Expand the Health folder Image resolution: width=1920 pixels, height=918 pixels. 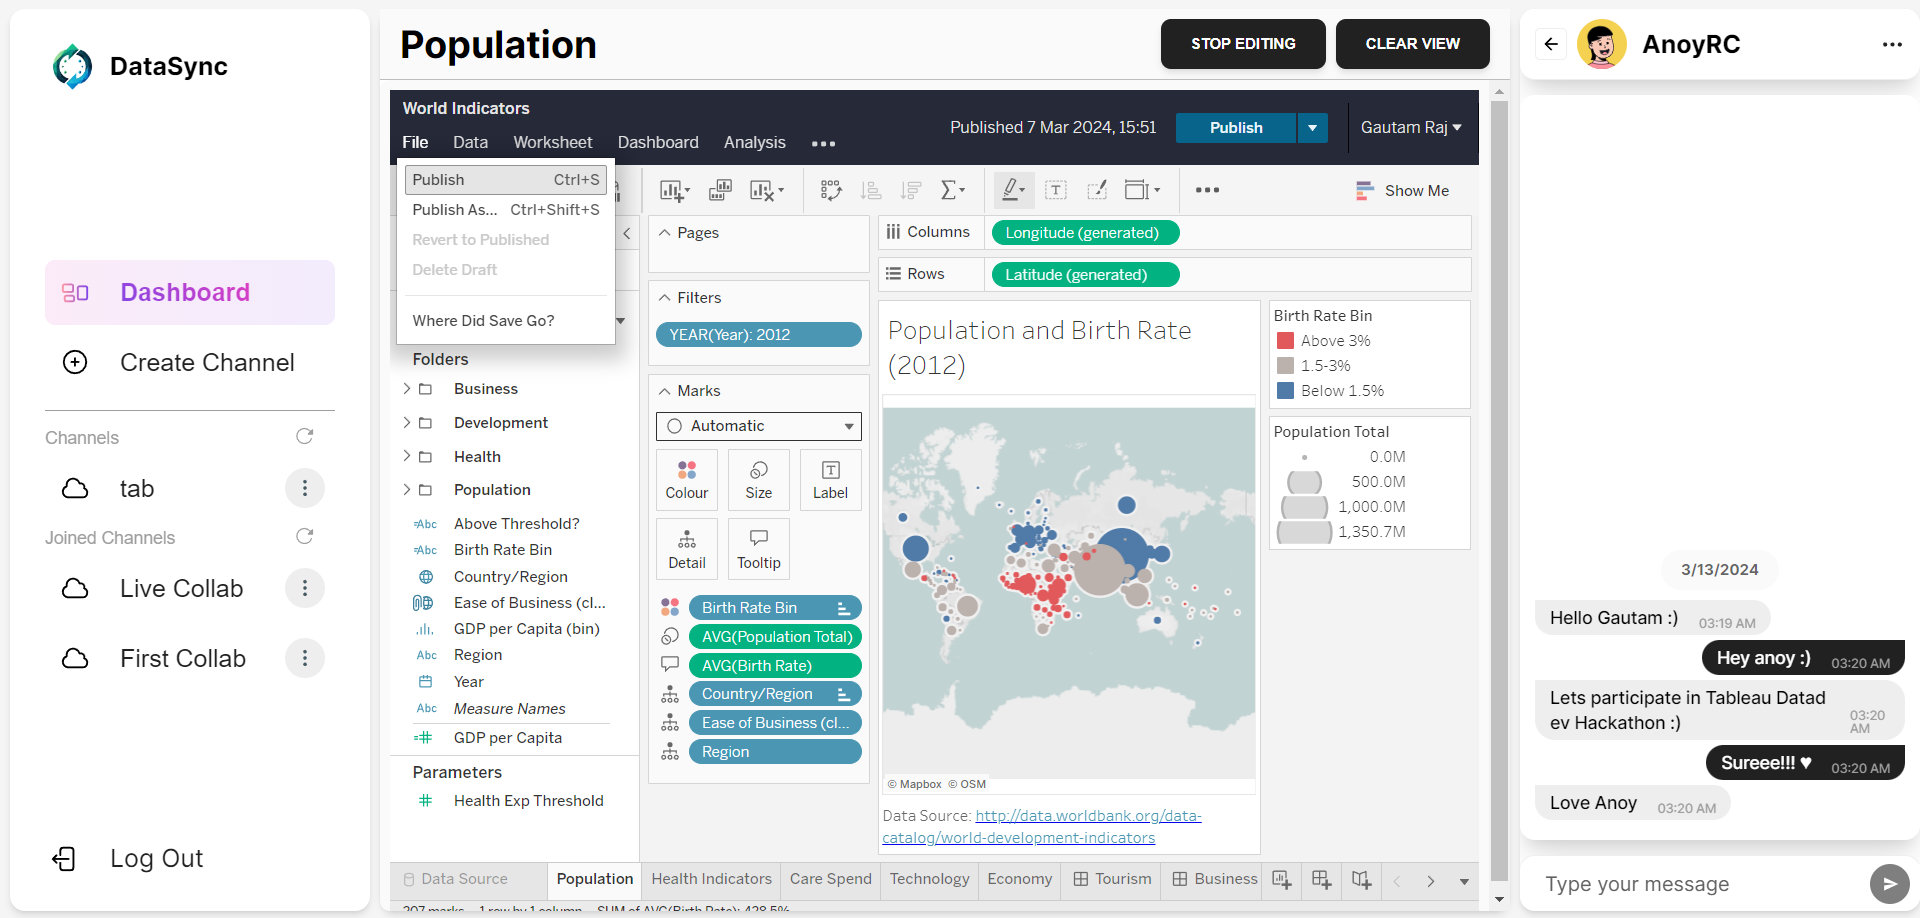click(x=407, y=457)
